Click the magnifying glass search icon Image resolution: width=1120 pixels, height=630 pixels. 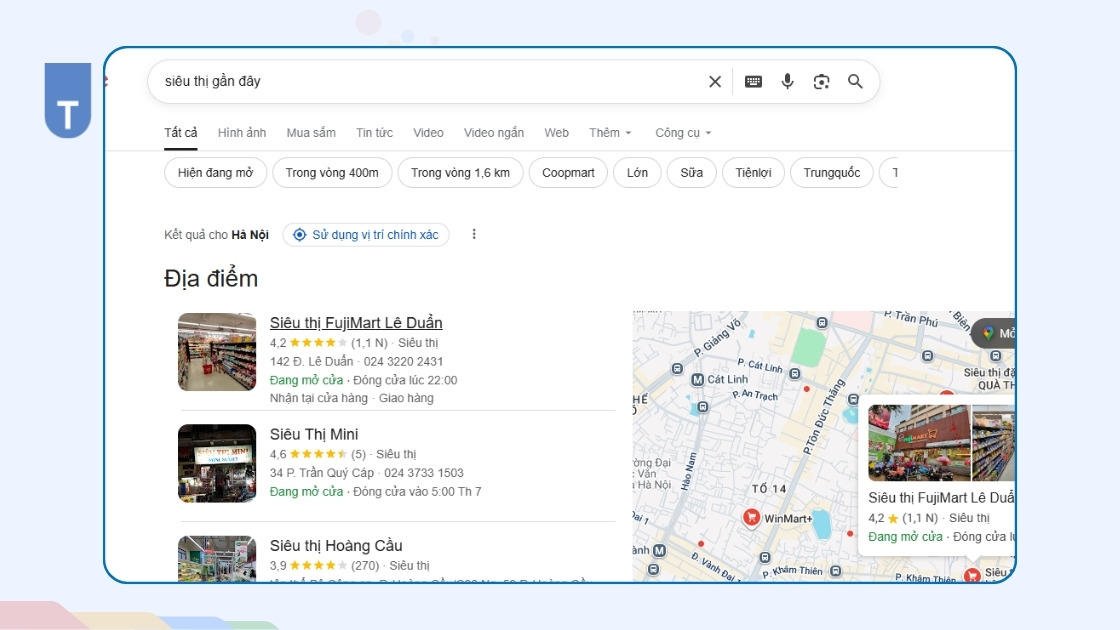pos(855,81)
